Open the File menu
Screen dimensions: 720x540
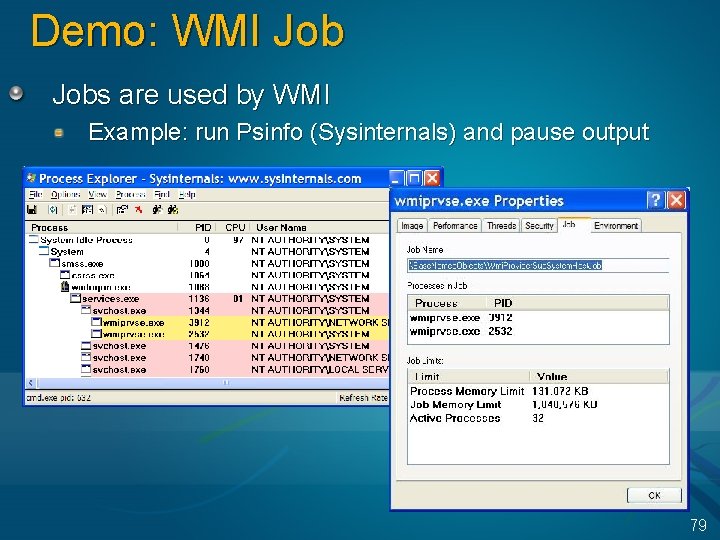35,195
